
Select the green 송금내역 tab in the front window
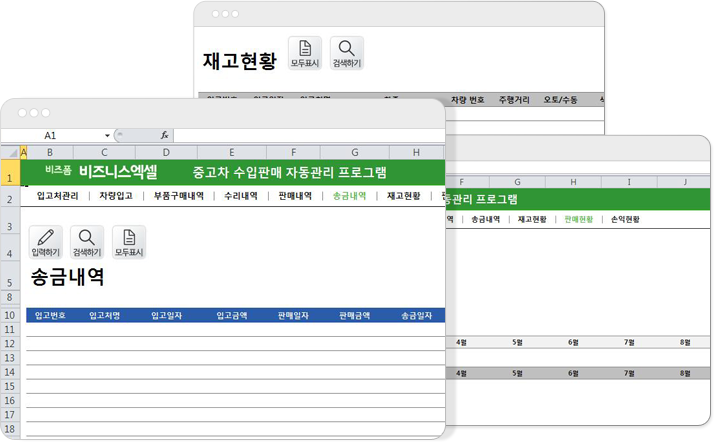click(x=349, y=196)
